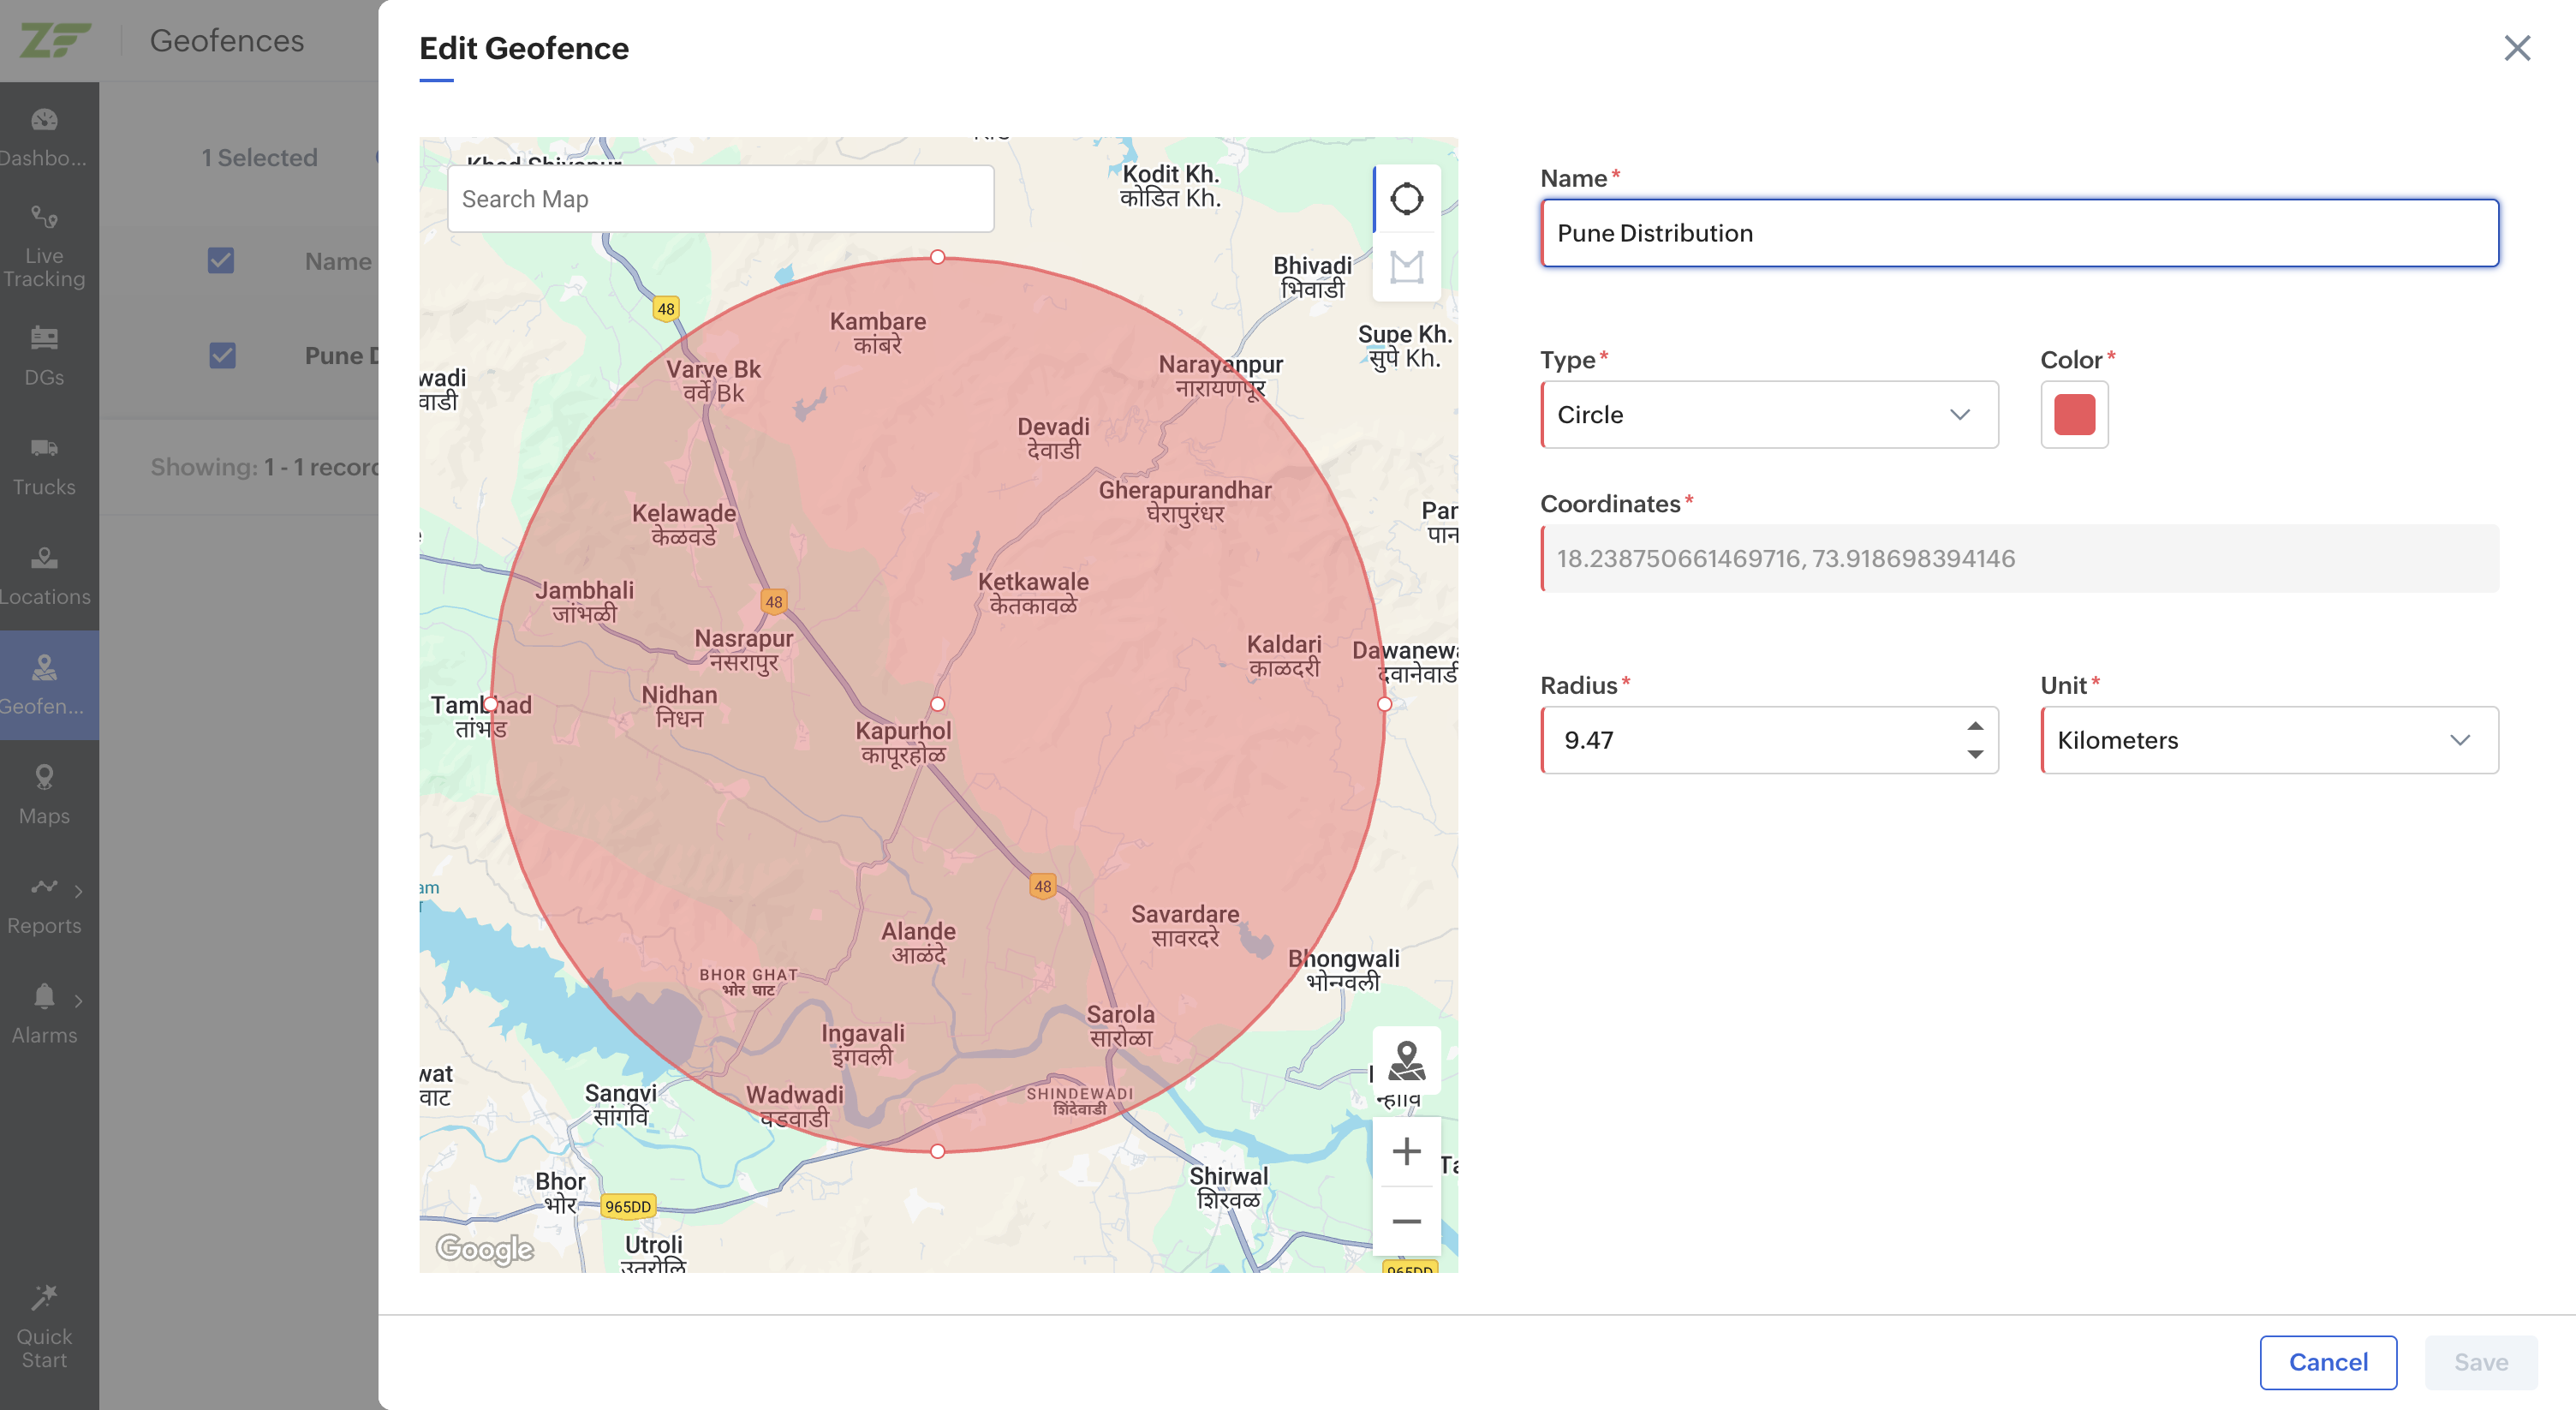
Task: Open Trucks section in sidebar
Action: 44,466
